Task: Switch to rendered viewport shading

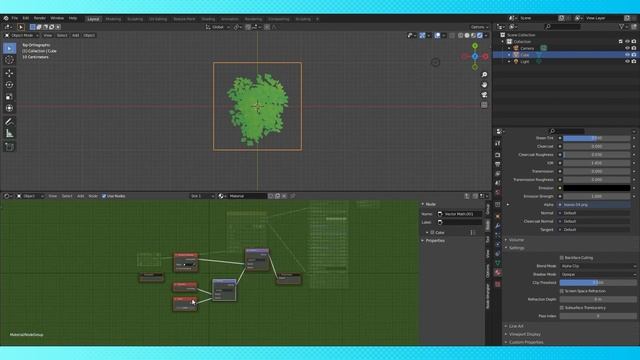Action: click(480, 36)
